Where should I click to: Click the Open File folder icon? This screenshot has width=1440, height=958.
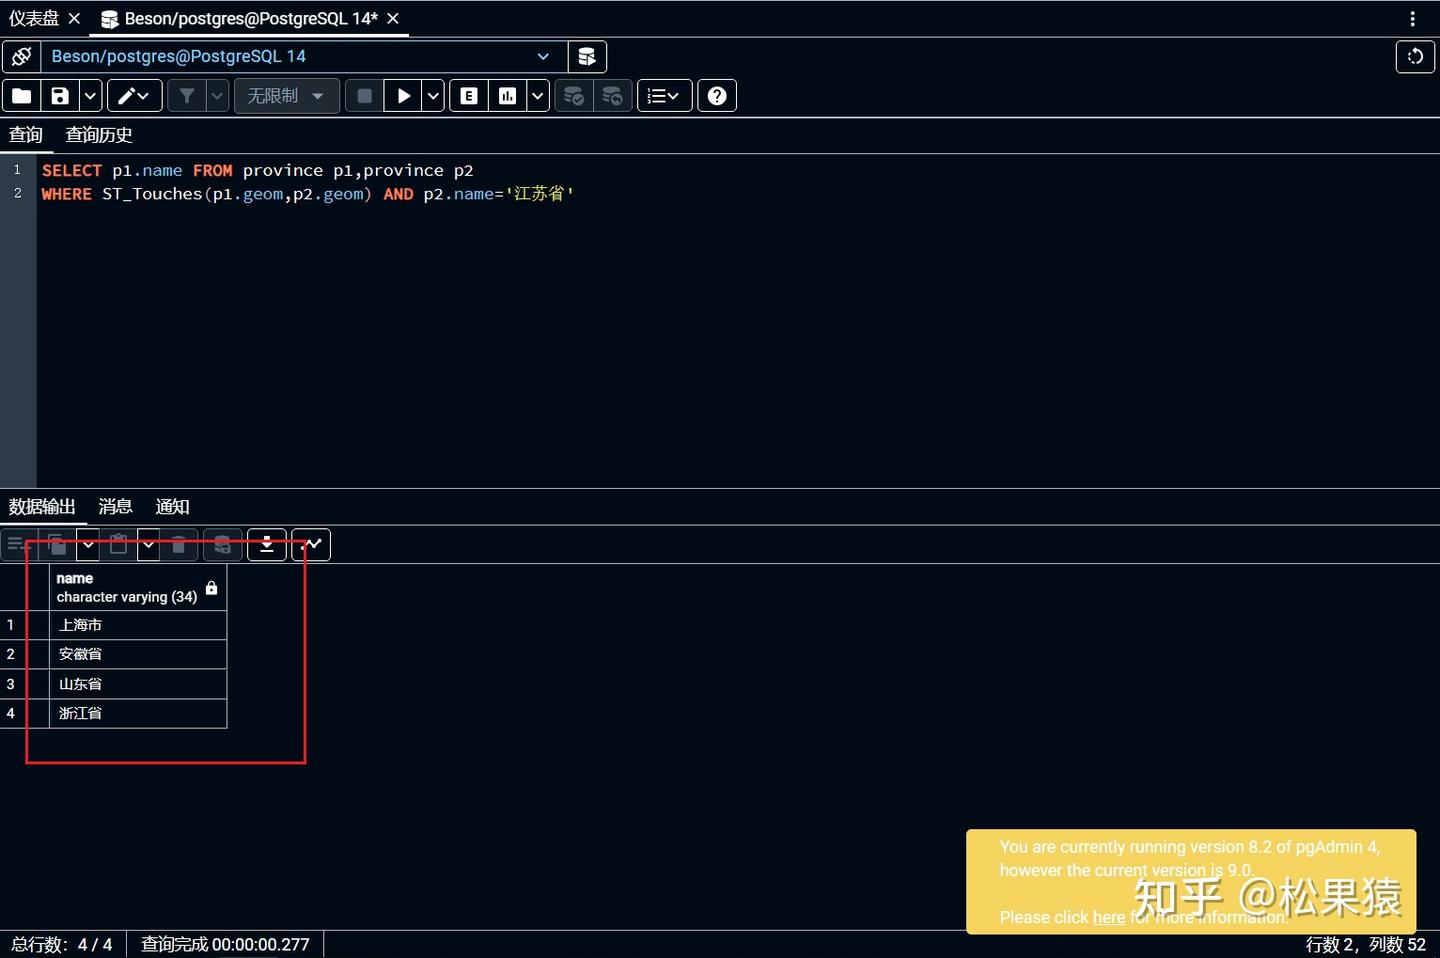coord(22,96)
